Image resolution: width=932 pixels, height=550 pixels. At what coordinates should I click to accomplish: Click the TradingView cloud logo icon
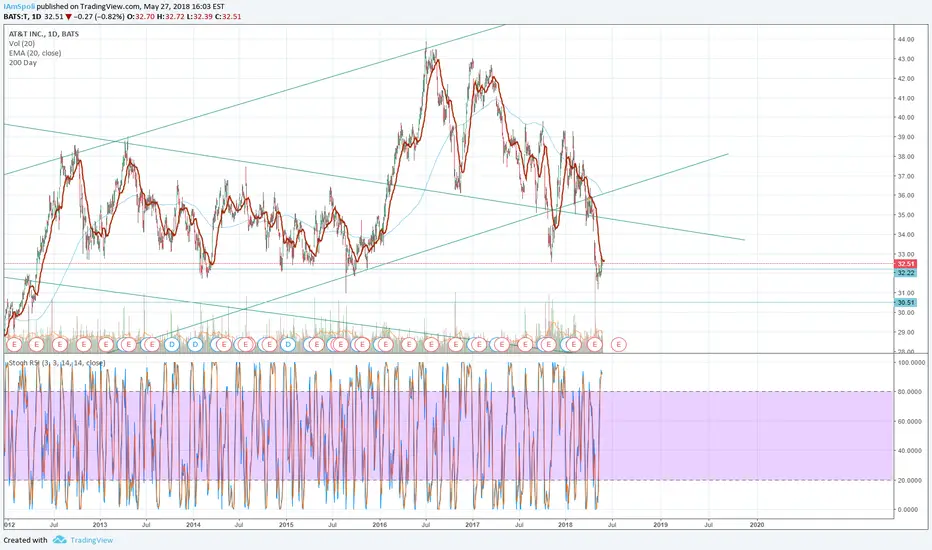tap(59, 540)
